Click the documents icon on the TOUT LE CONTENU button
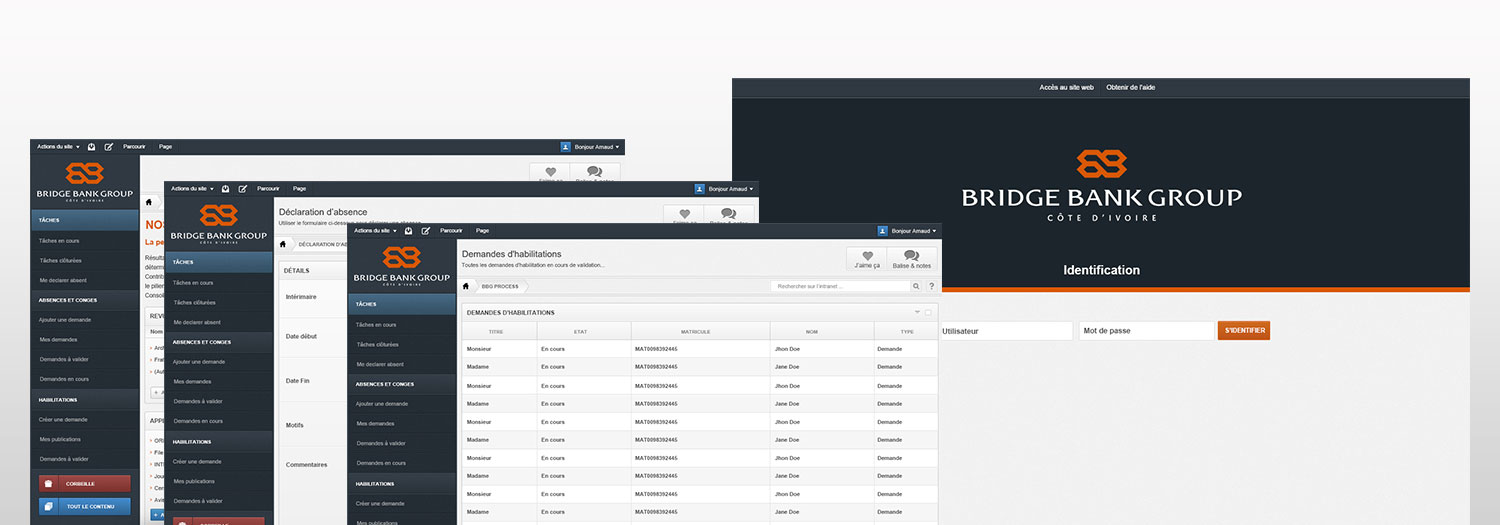The image size is (1500, 525). pyautogui.click(x=49, y=506)
